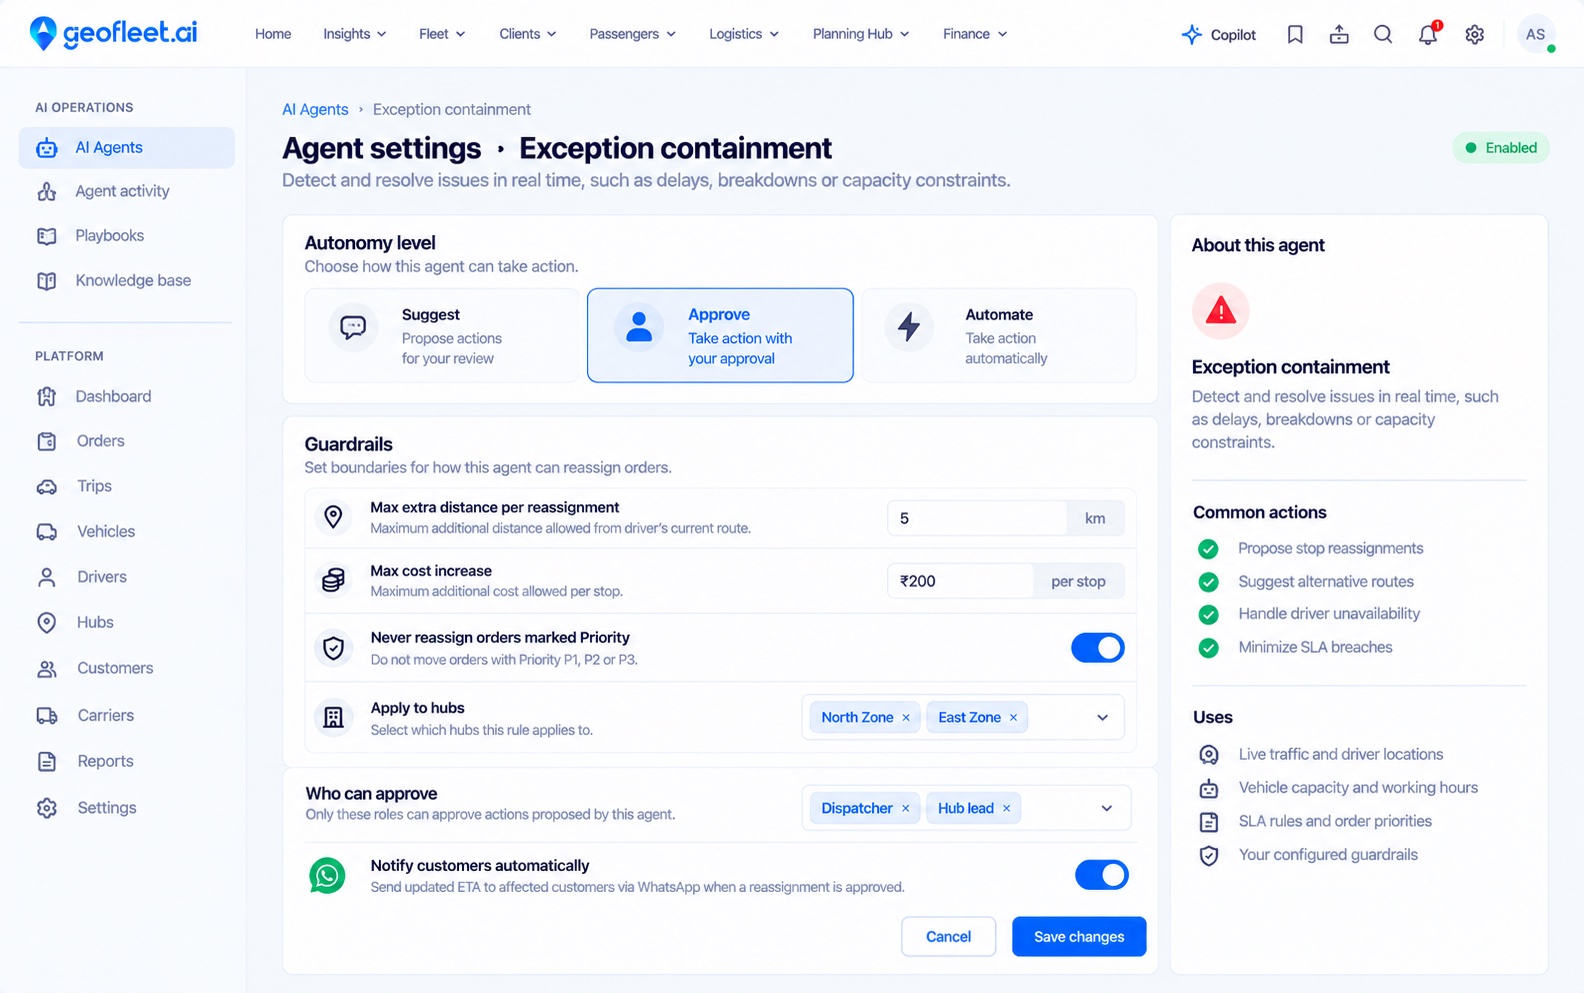
Task: Open search with the magnifier icon
Action: (1383, 35)
